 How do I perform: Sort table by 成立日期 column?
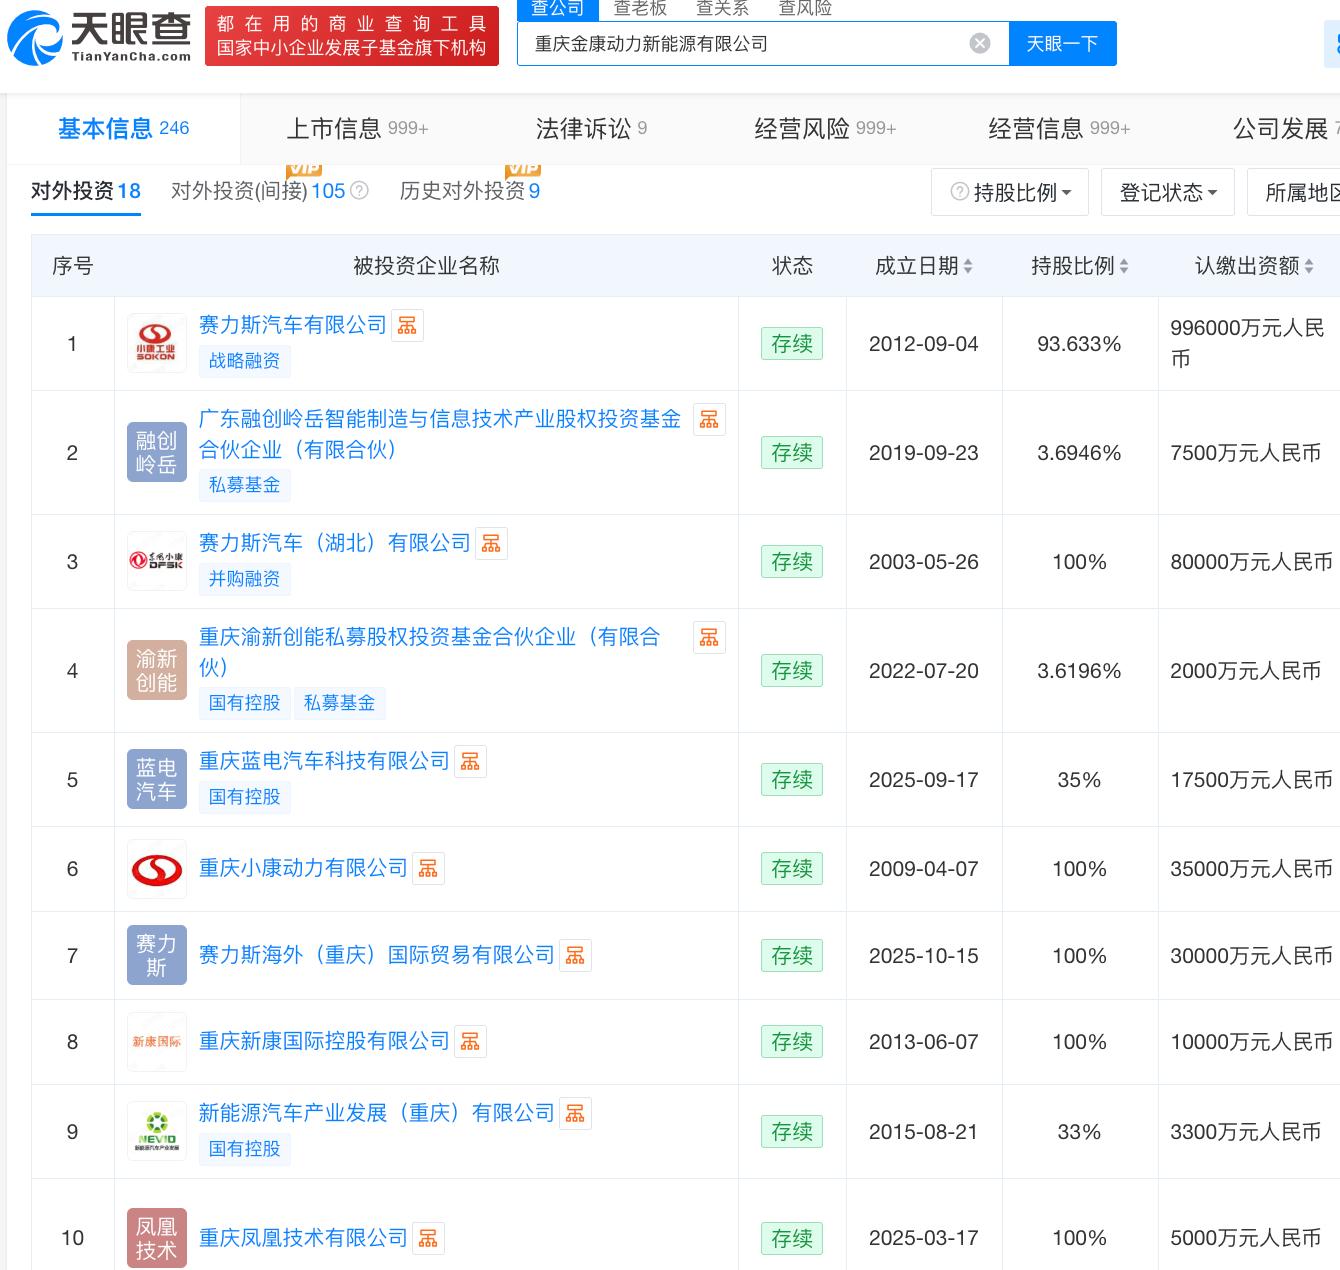click(923, 266)
